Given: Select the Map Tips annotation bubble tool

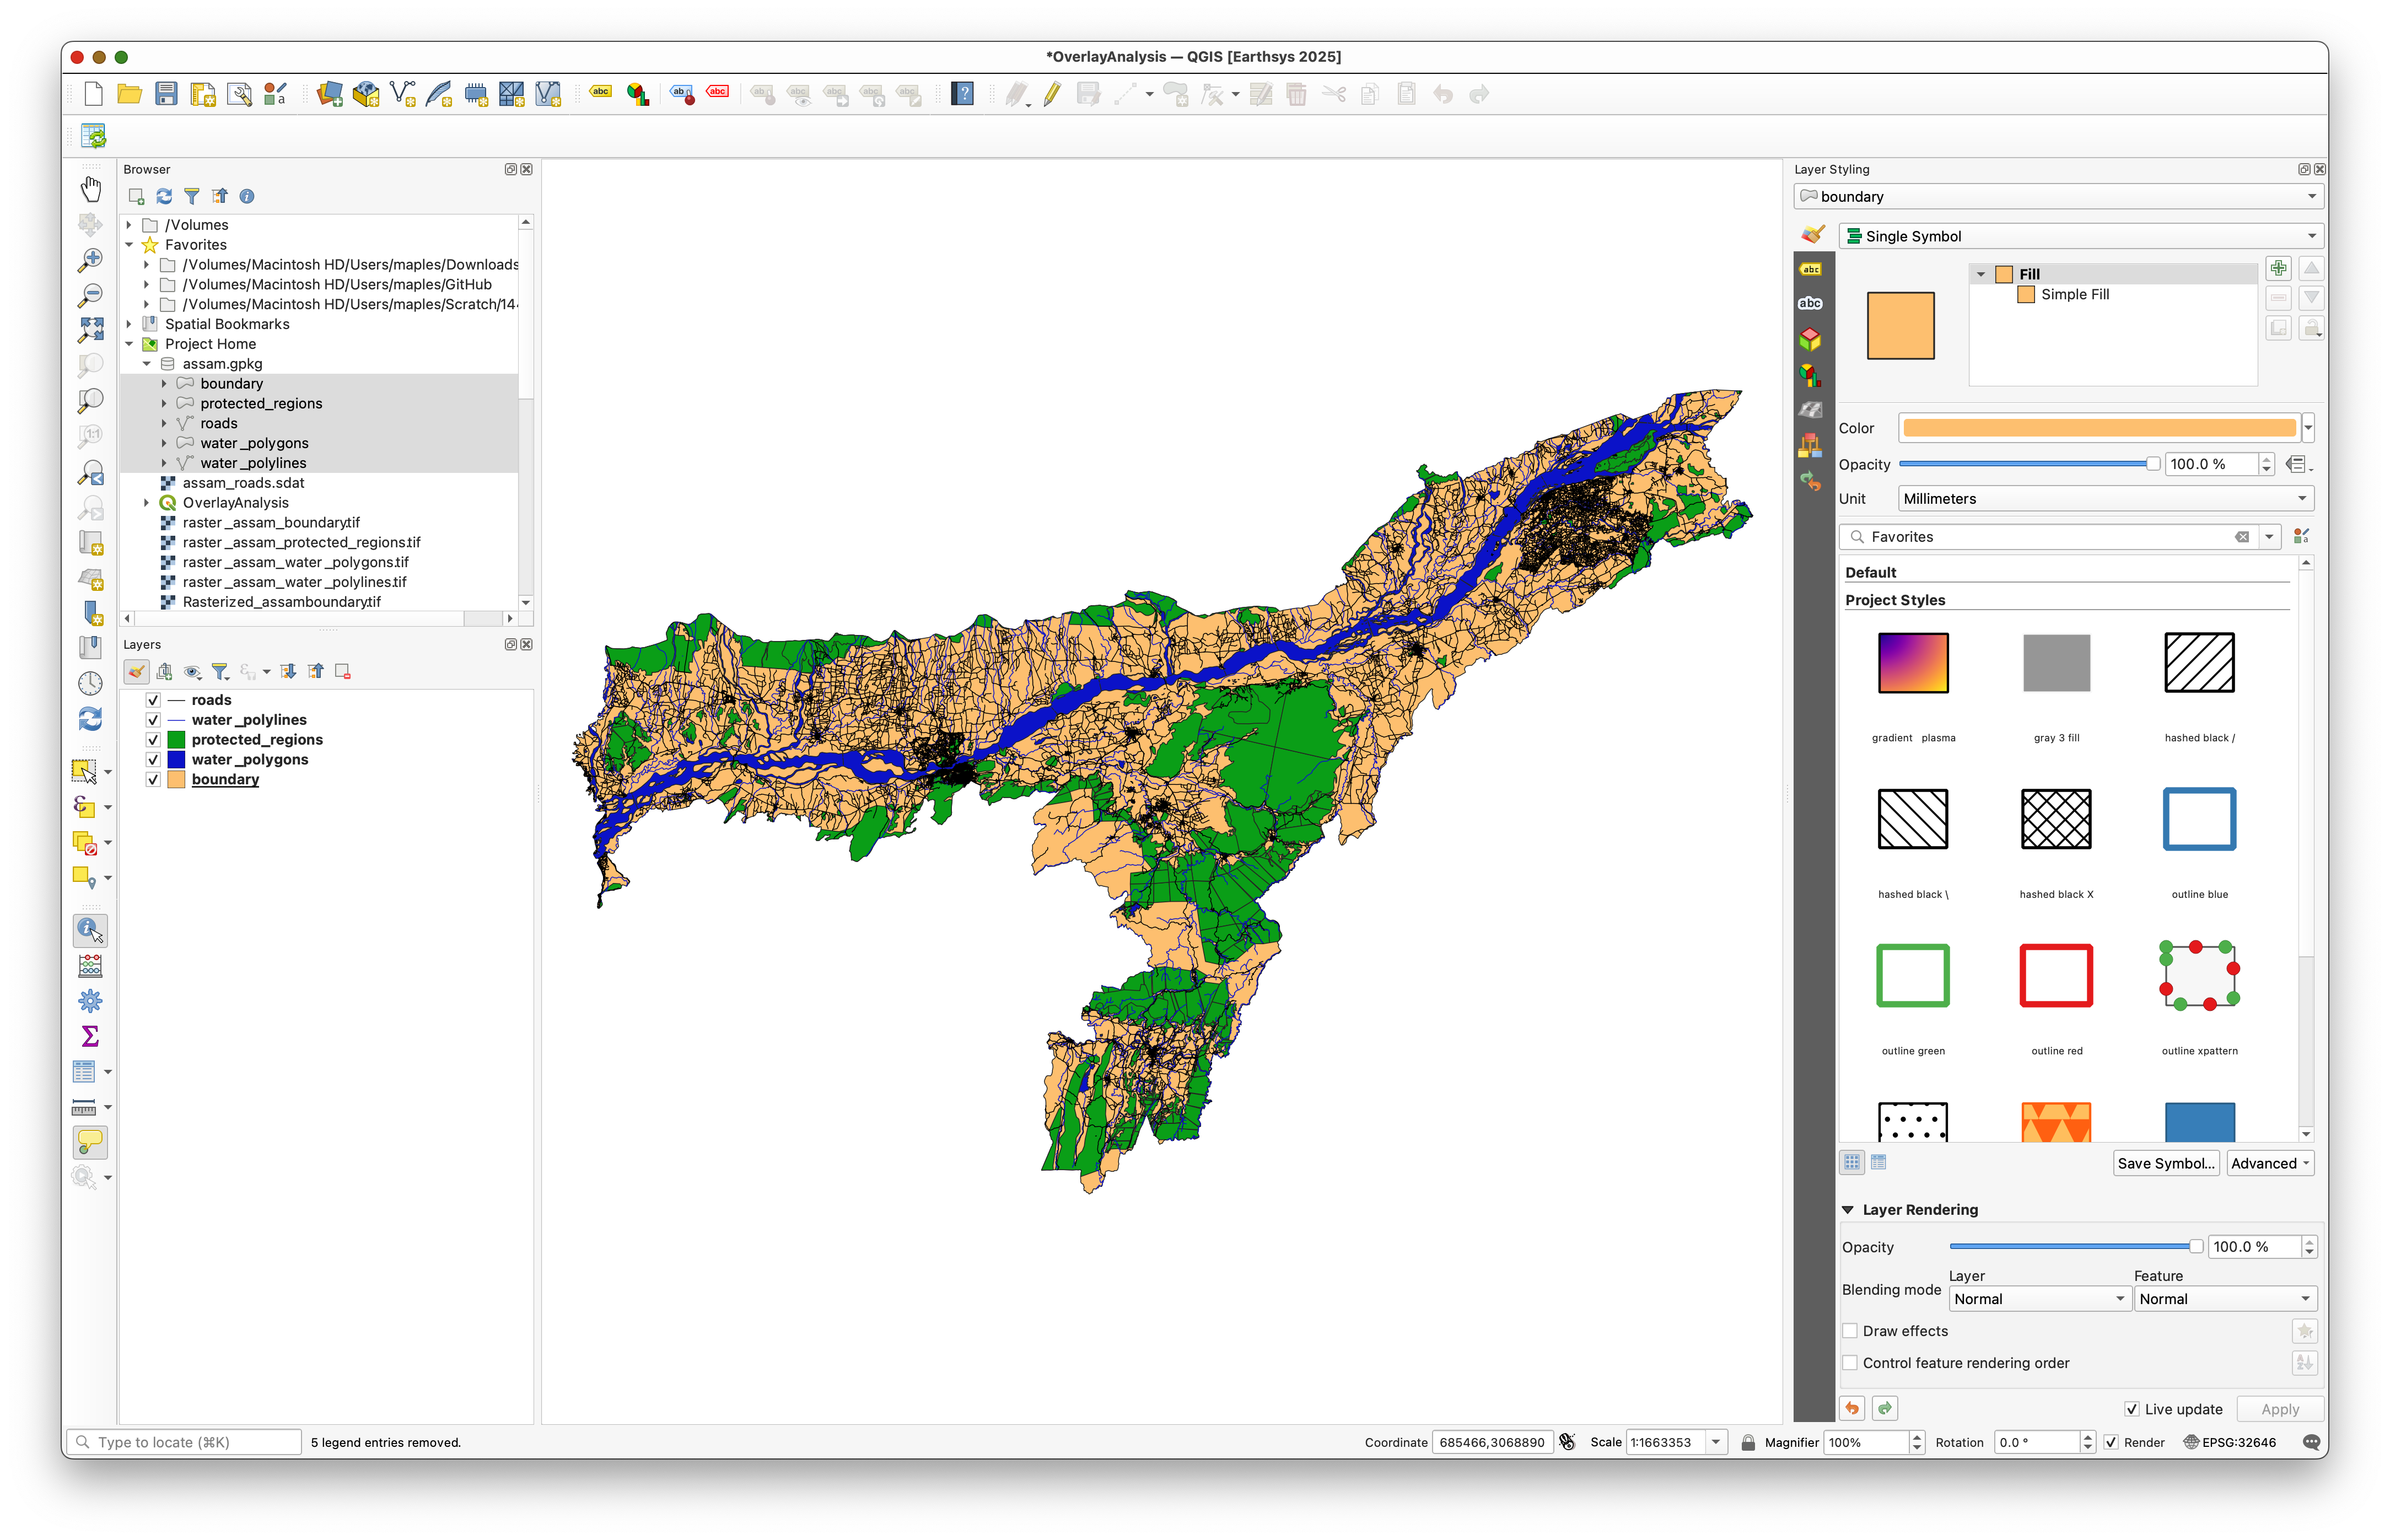Looking at the screenshot, I should pyautogui.click(x=90, y=1141).
